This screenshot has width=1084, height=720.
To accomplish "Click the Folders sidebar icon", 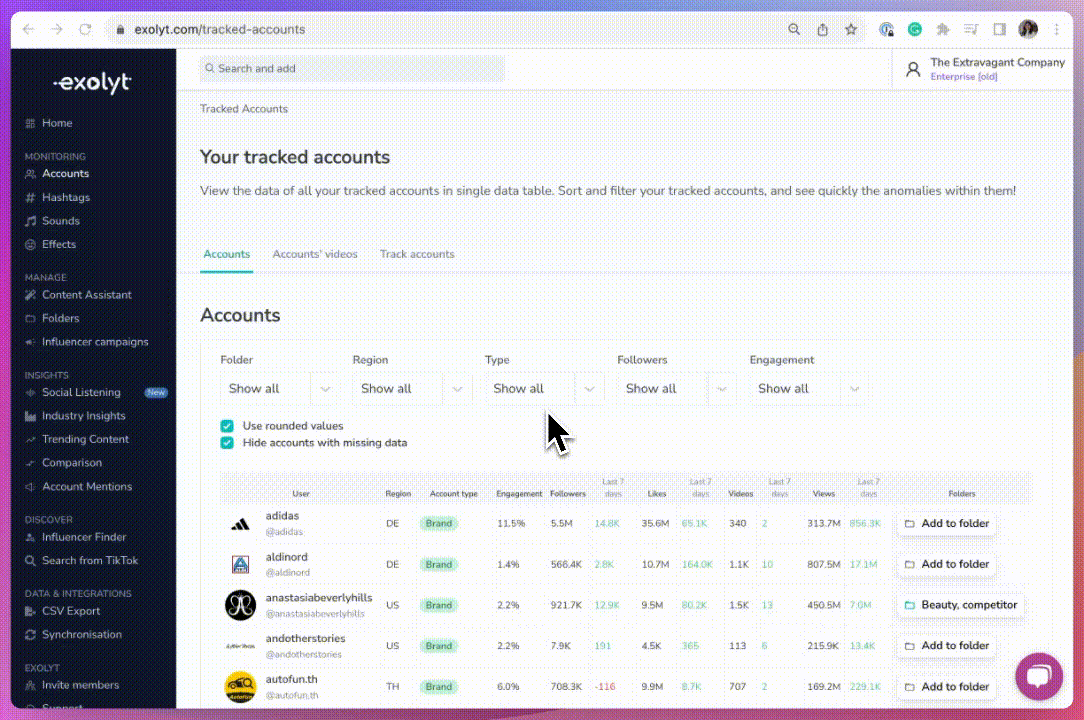I will 30,319.
